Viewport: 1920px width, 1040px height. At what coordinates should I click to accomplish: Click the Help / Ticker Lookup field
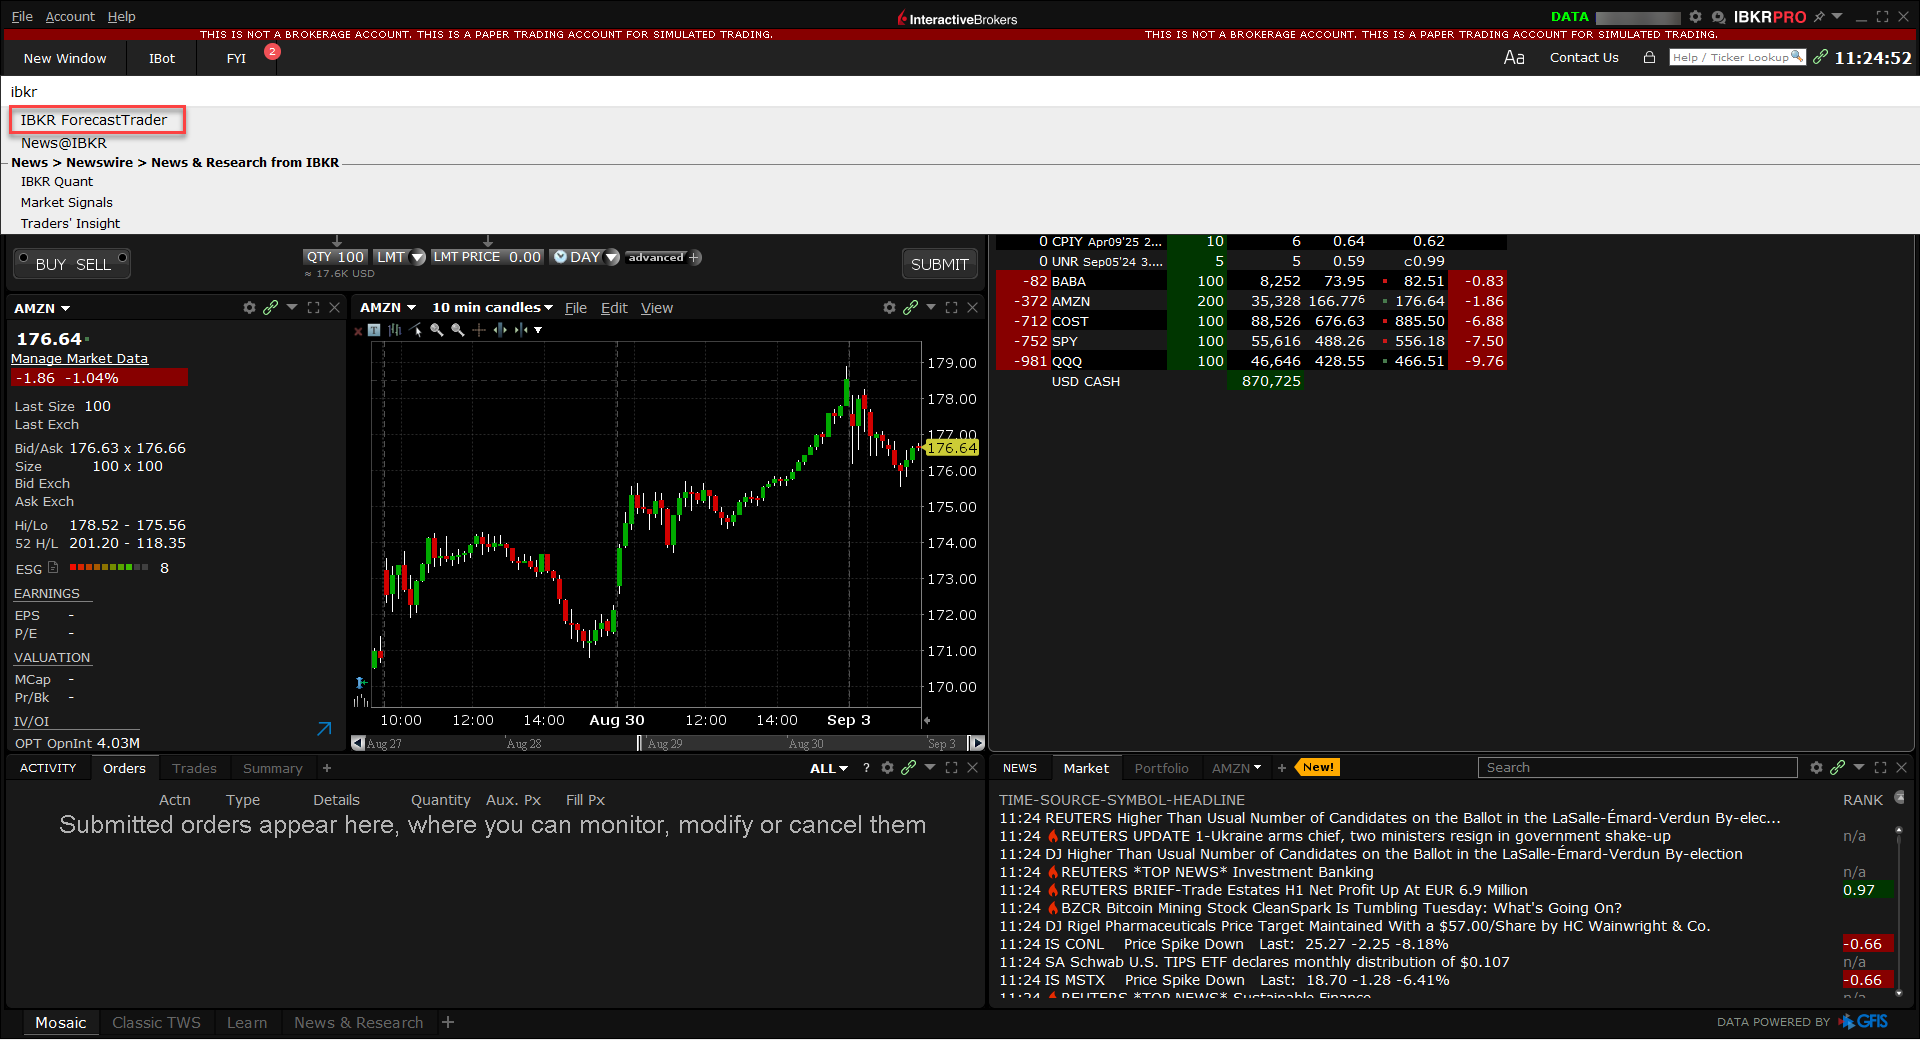(x=1737, y=57)
